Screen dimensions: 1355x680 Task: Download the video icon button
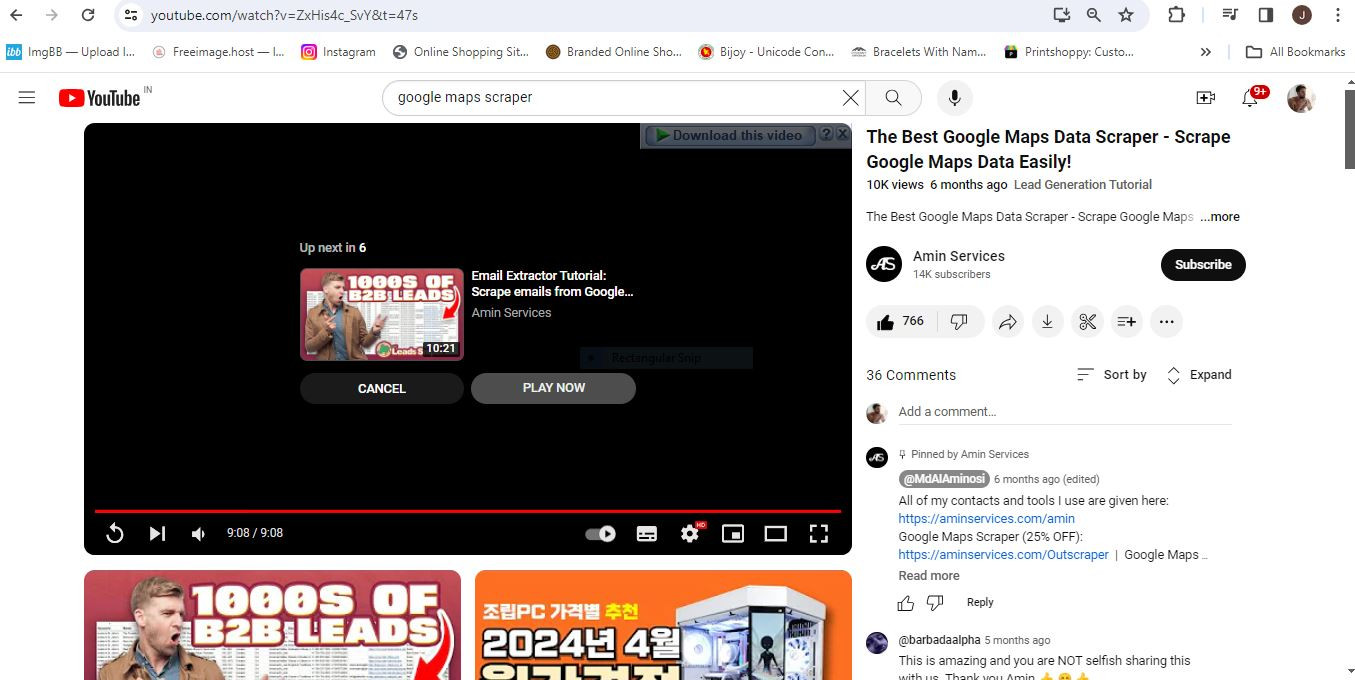1047,321
